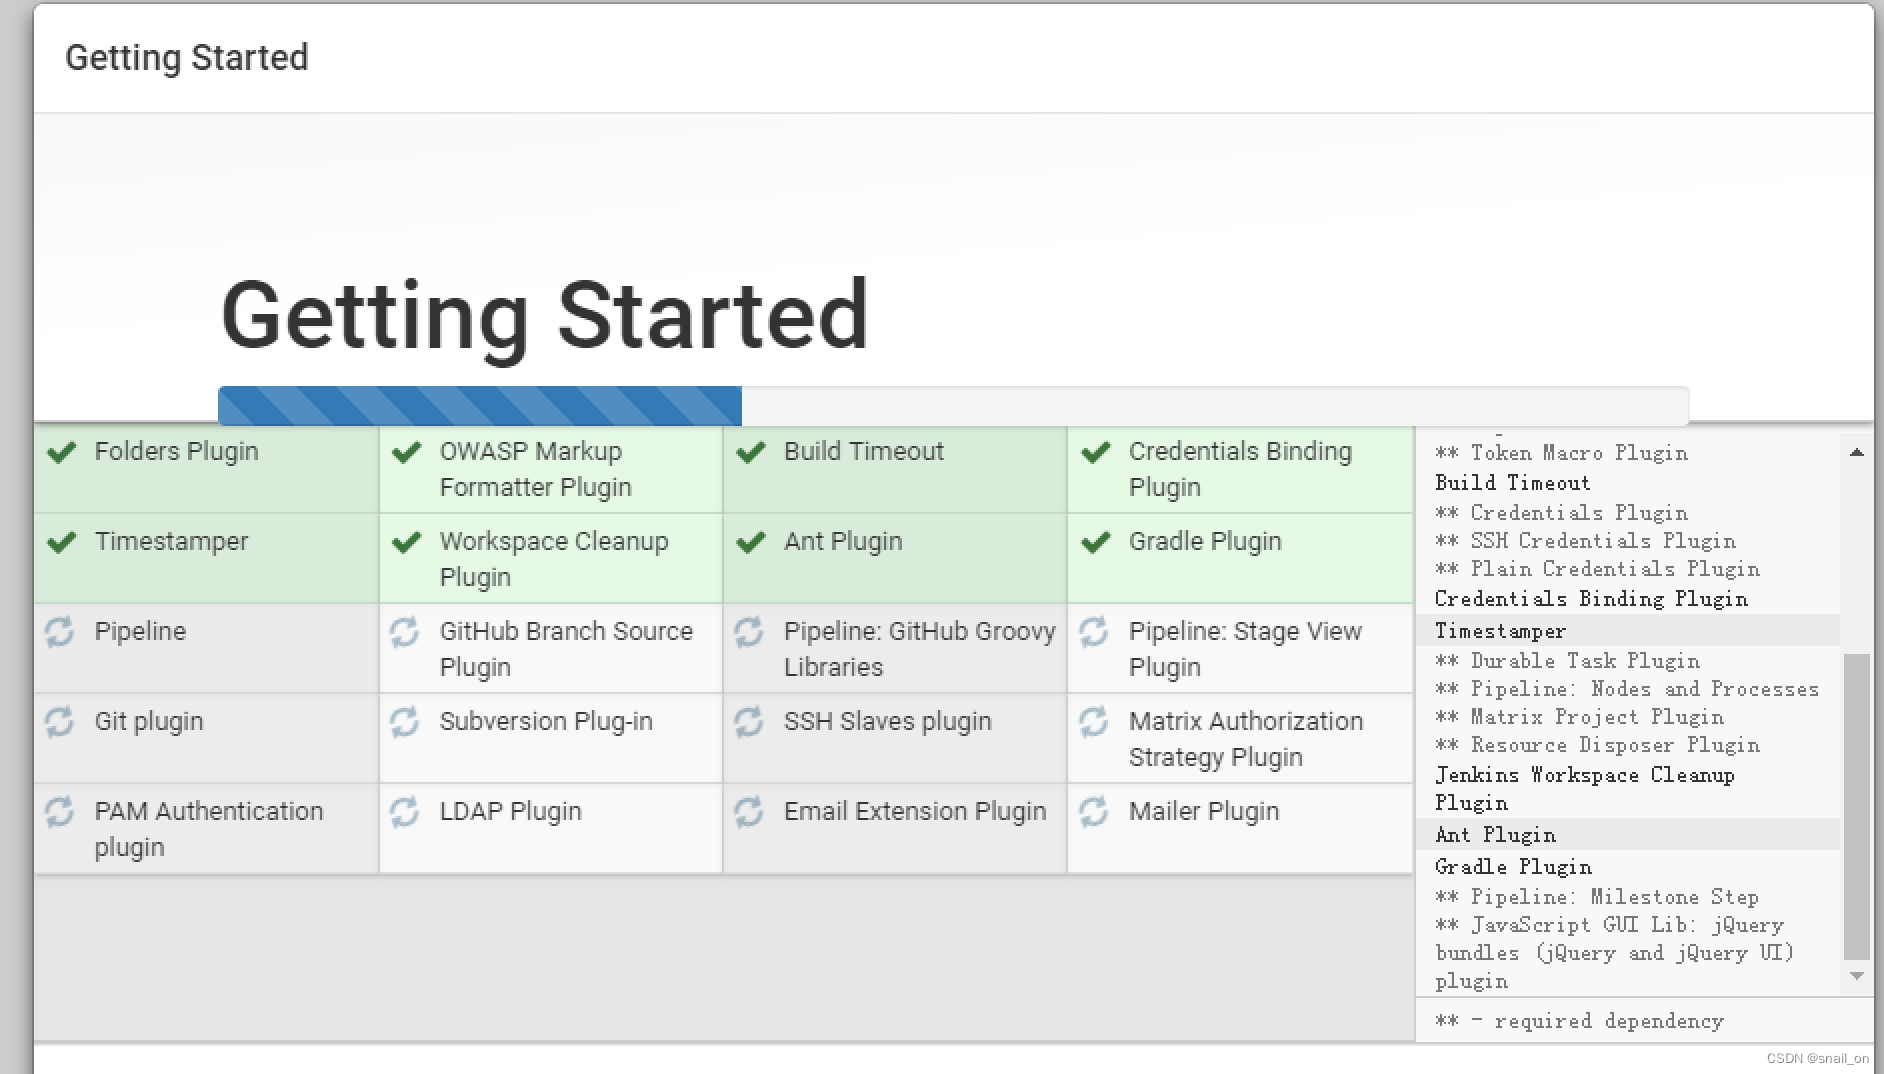
Task: Click the refresh icon beside SSH Slaves plugin
Action: (x=749, y=721)
